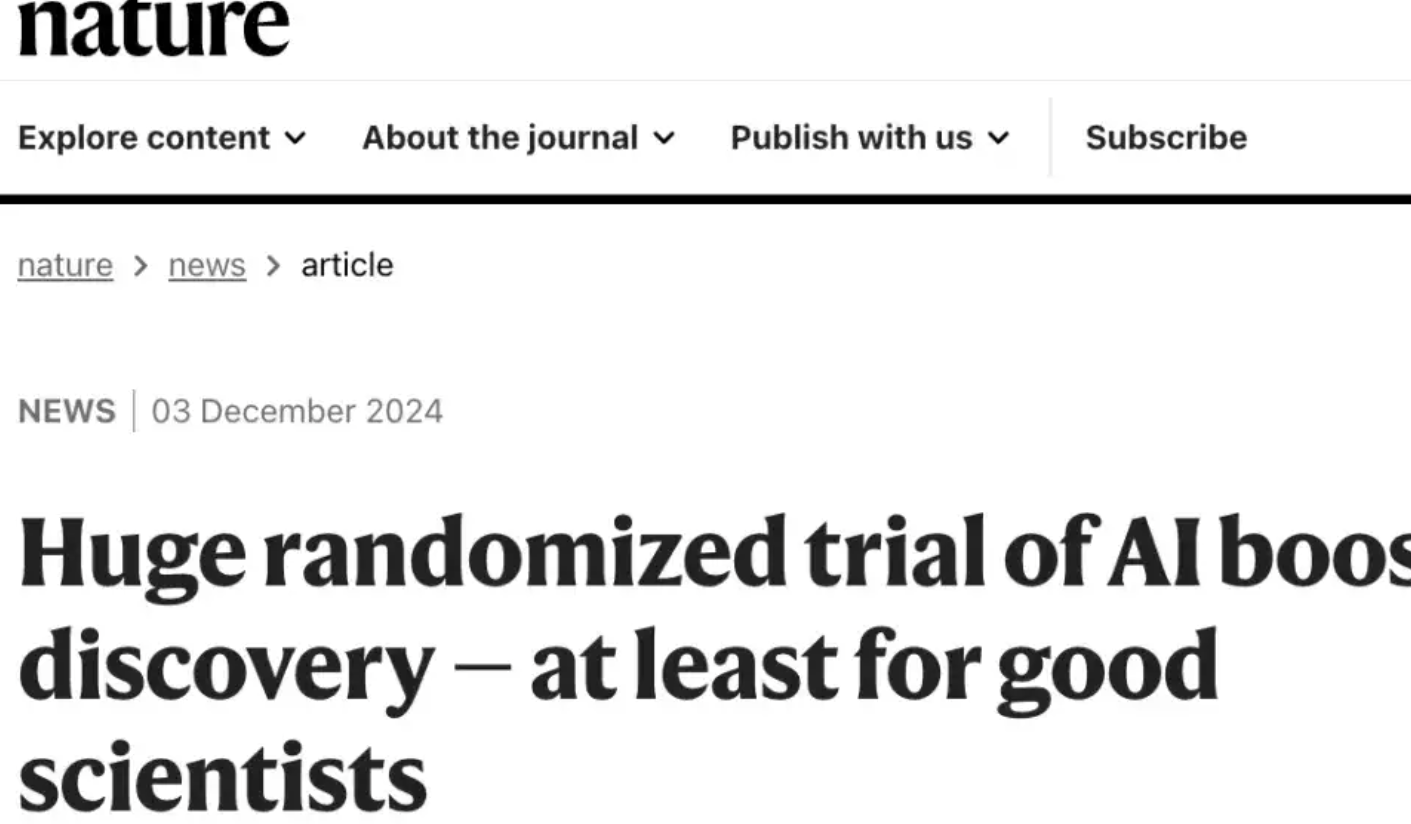Click the Nature logo
Viewport: 1411px width, 824px height.
point(153,28)
